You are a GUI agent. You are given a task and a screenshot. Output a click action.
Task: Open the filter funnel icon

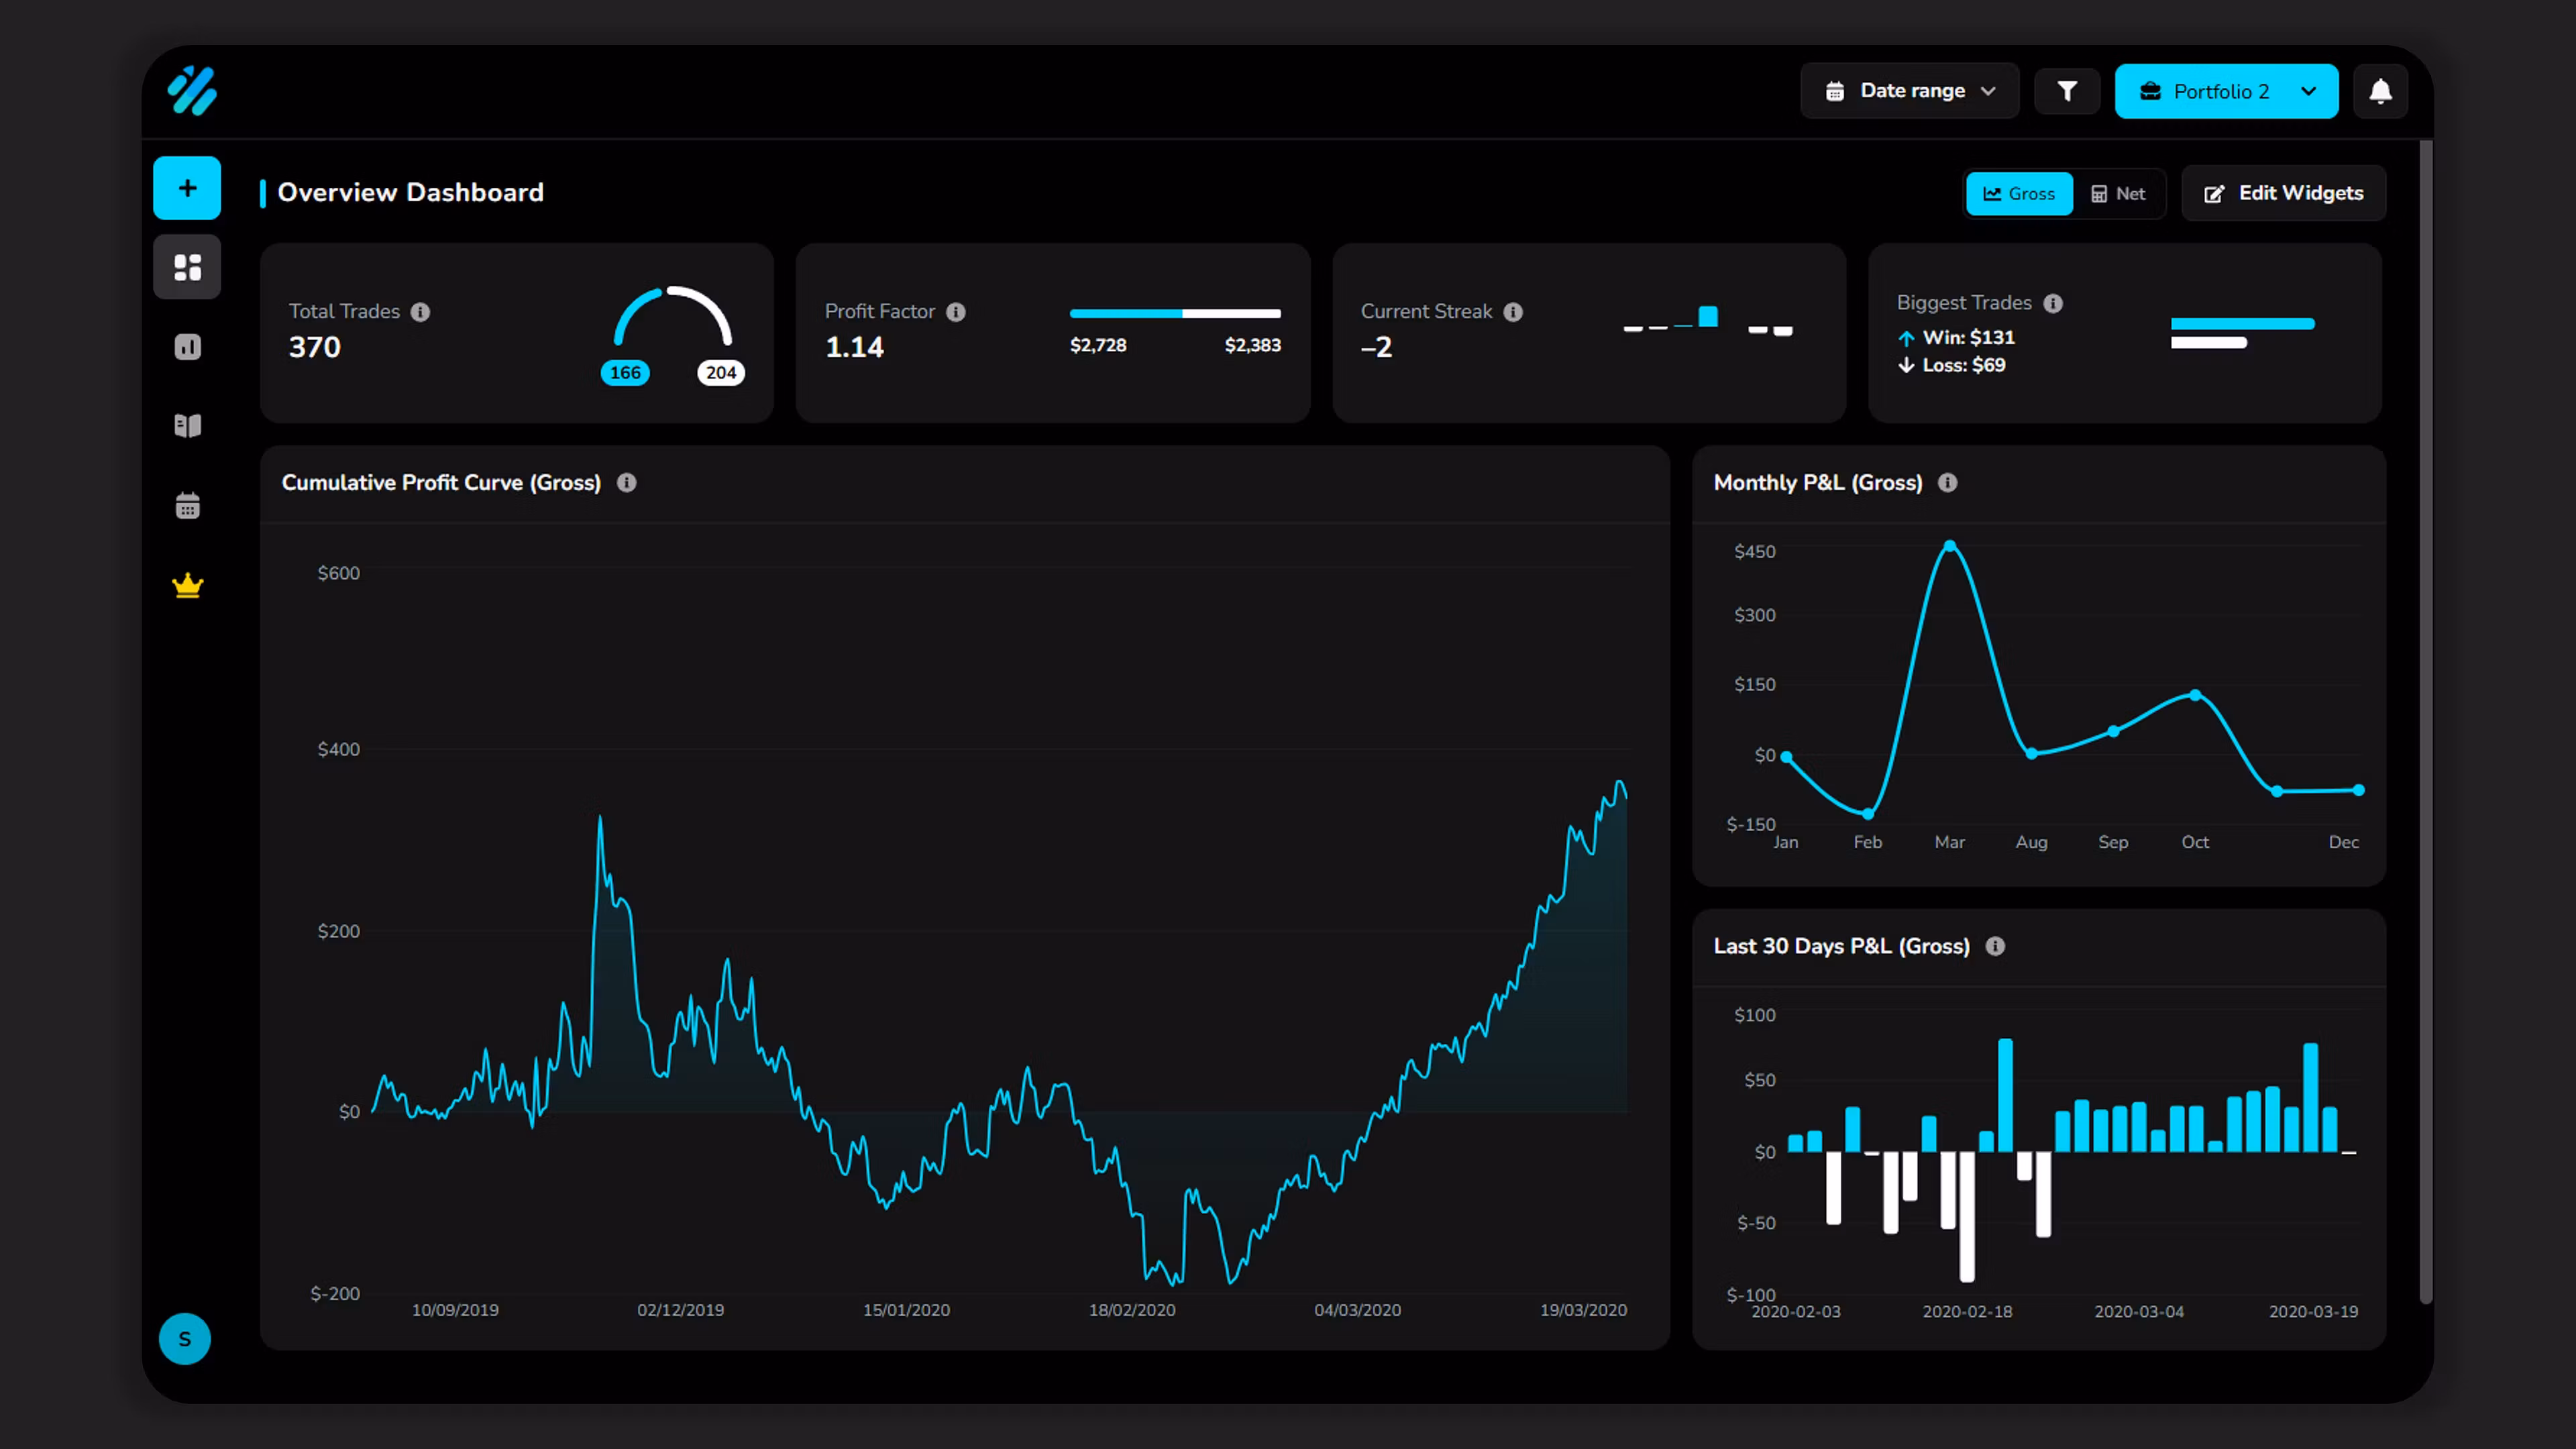2067,91
